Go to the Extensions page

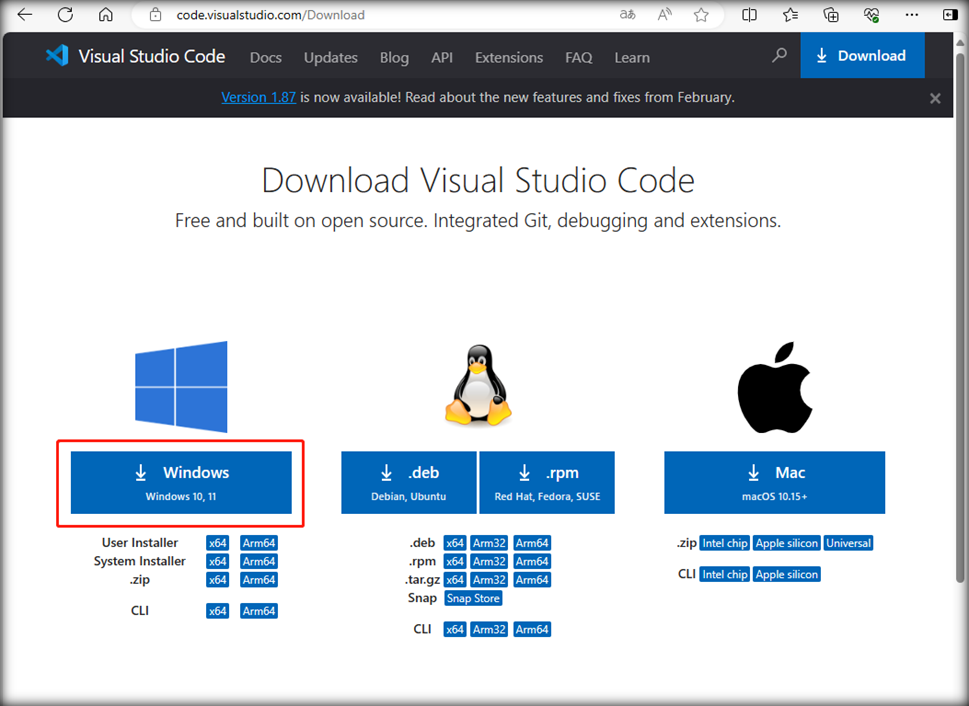pyautogui.click(x=508, y=57)
